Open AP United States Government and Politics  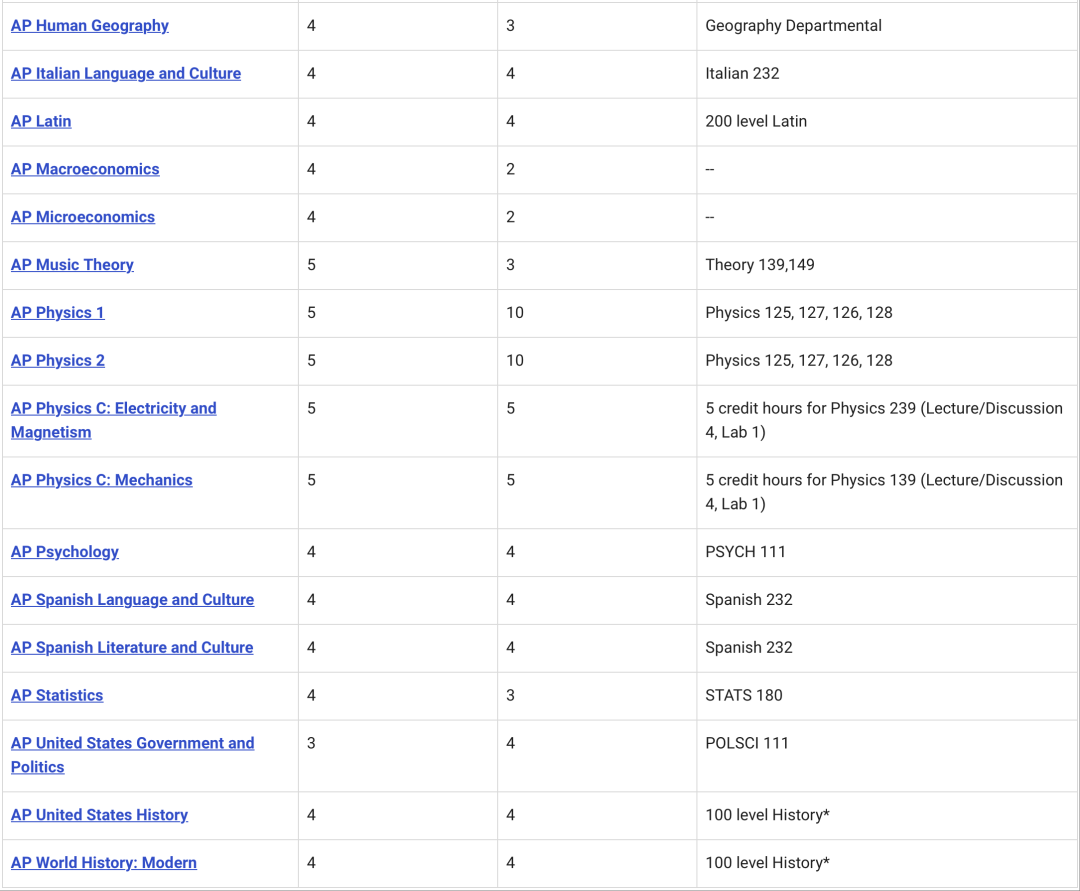click(x=132, y=744)
